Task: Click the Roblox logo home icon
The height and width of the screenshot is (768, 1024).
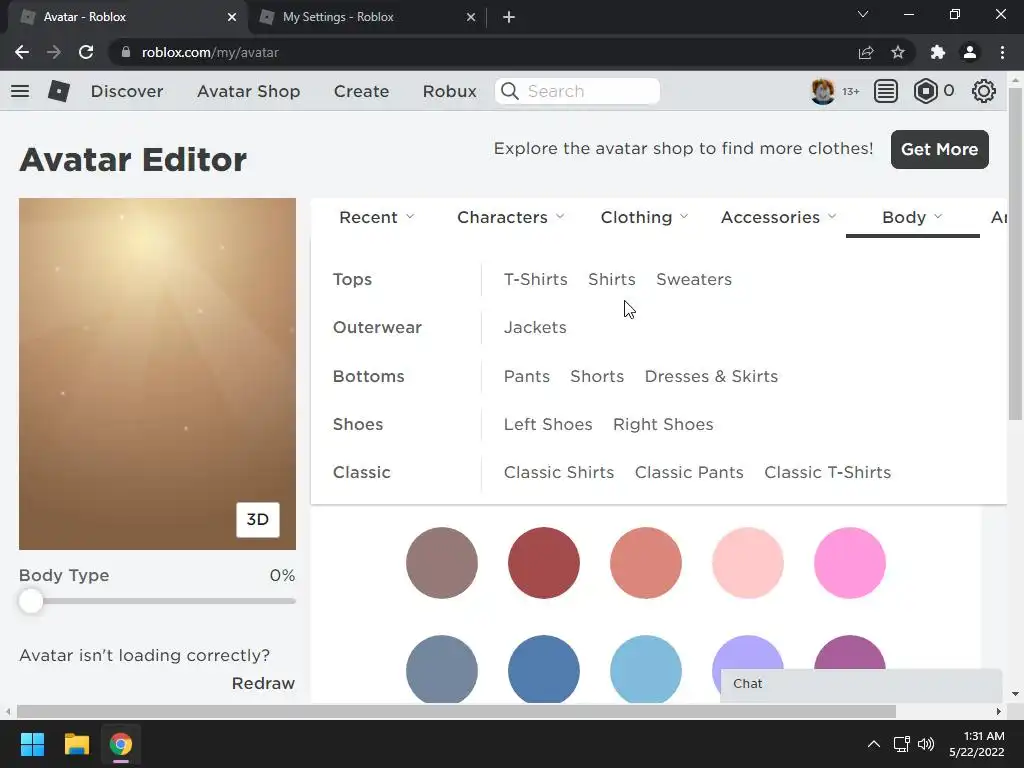Action: point(59,91)
